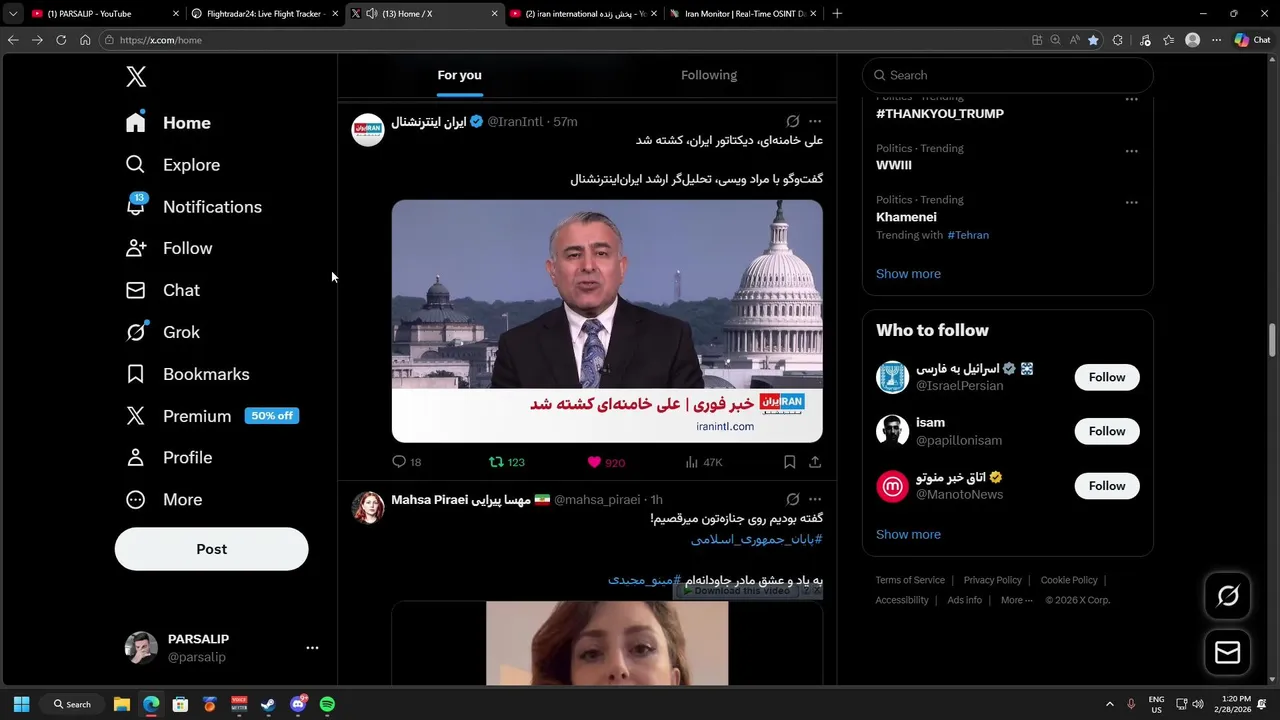Screen dimensions: 1280x720
Task: Open Privacy Policy link
Action: pyautogui.click(x=992, y=580)
